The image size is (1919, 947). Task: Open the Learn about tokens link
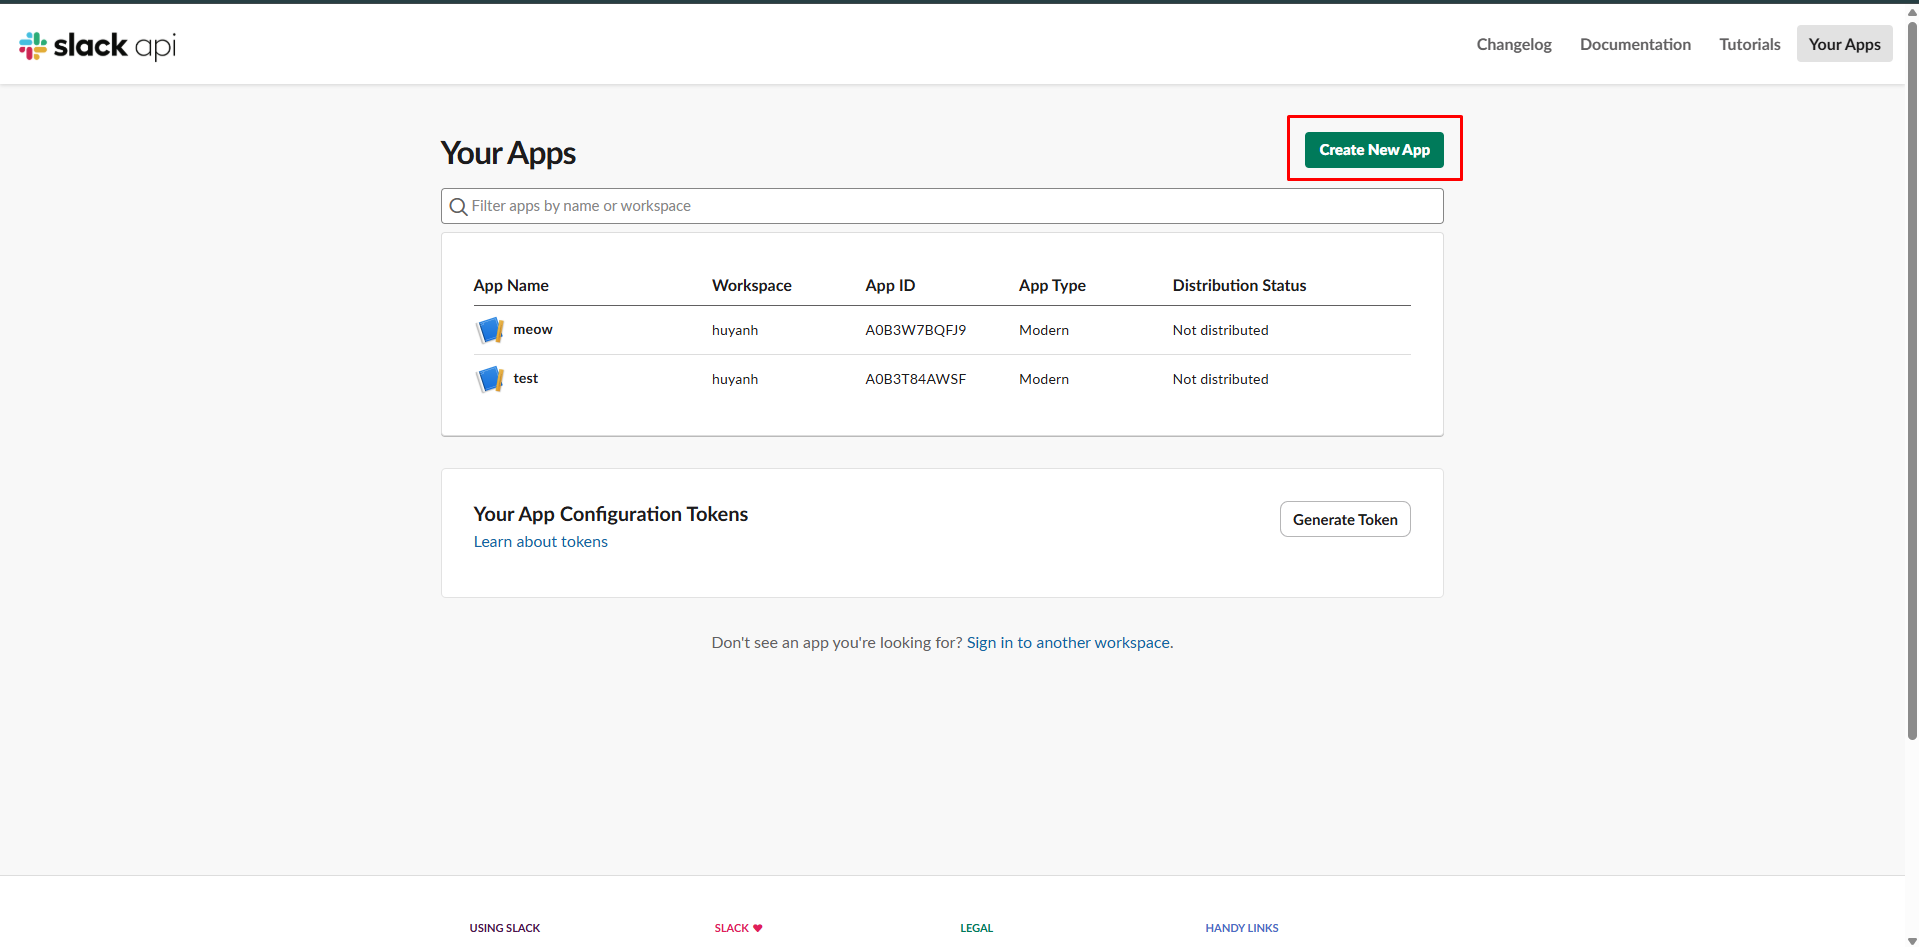[541, 542]
